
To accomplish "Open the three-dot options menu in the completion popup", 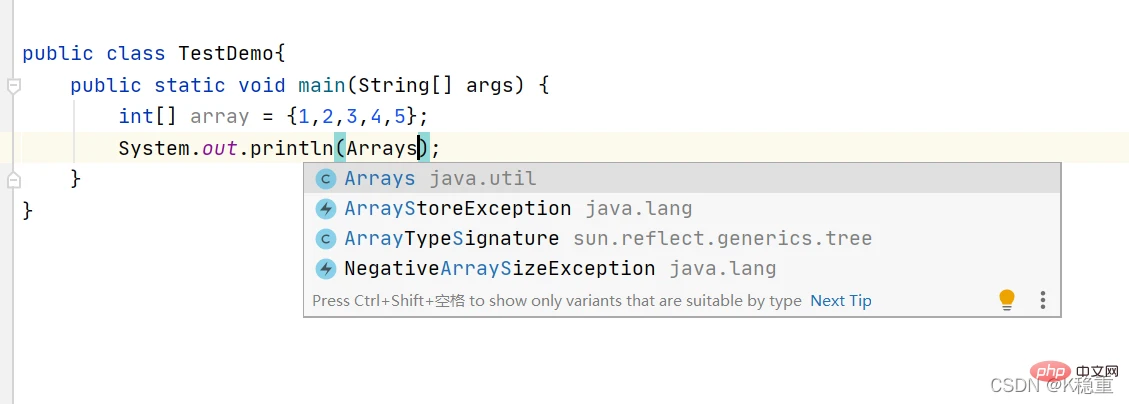I will click(1043, 300).
